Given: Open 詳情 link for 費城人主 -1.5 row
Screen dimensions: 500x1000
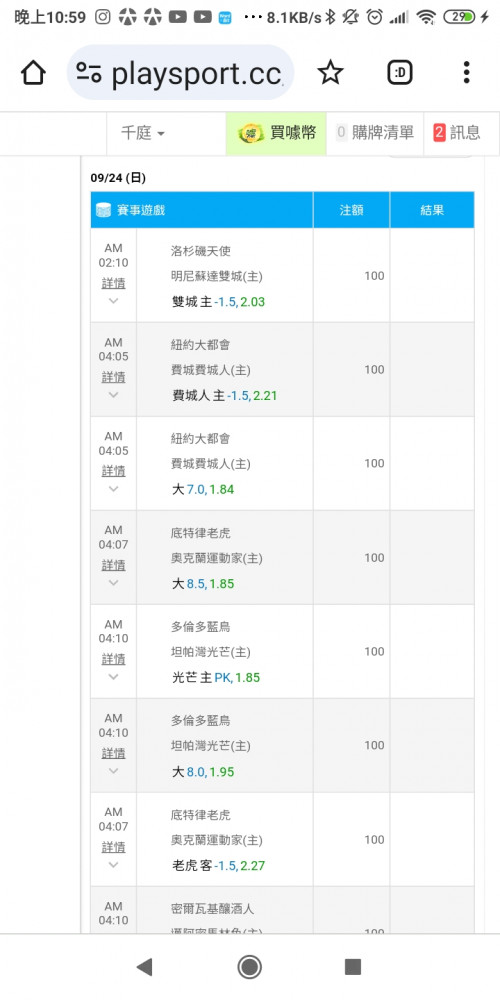Looking at the screenshot, I should (114, 377).
